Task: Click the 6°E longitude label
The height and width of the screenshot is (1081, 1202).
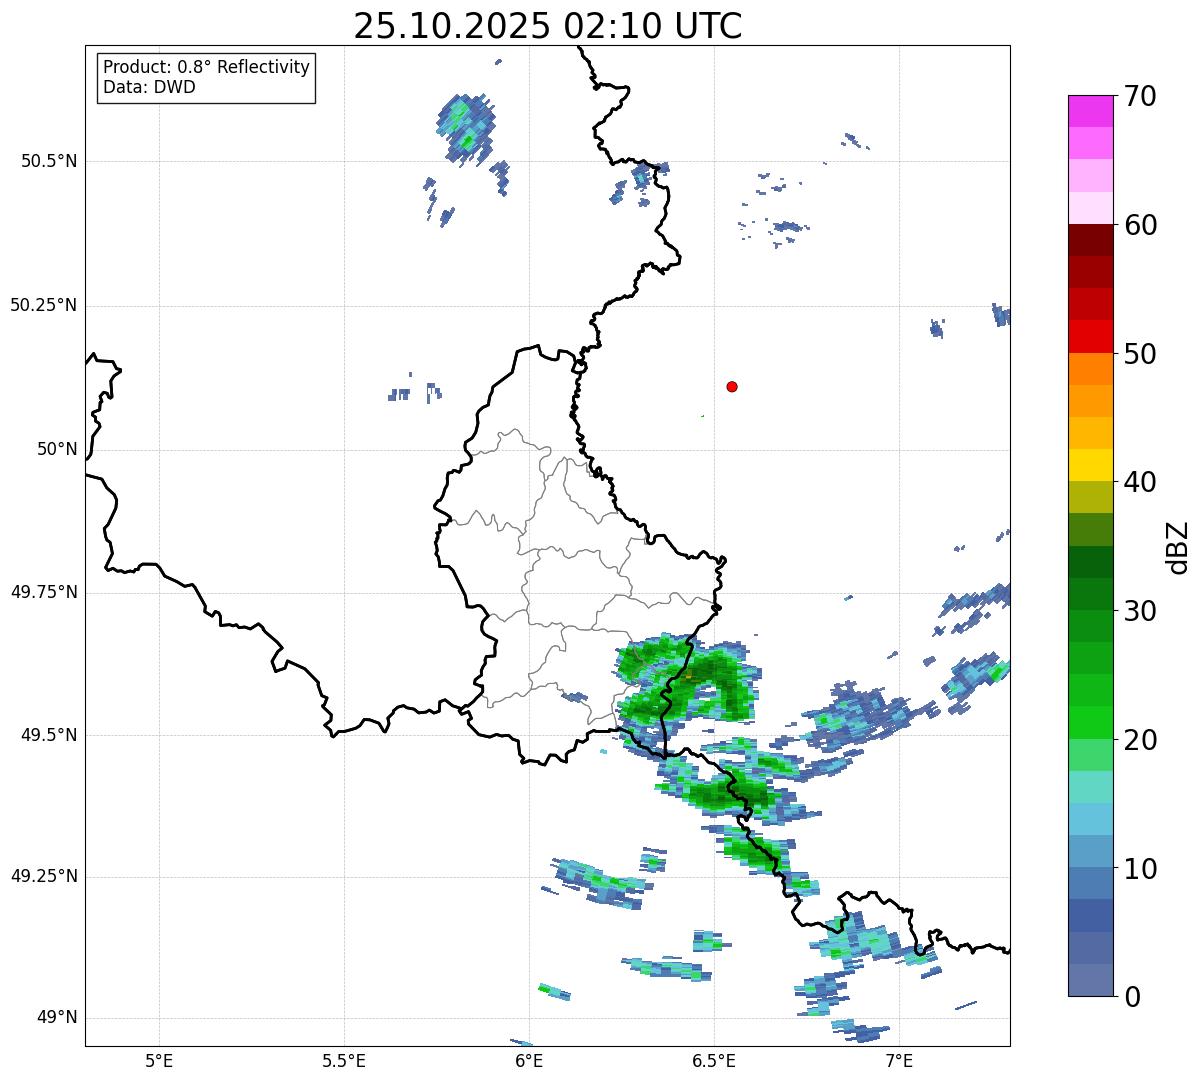Action: 529,1060
